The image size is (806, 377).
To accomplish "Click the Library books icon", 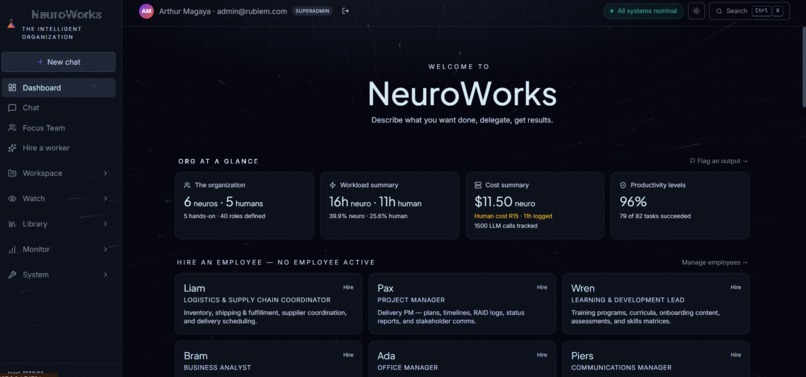I will (12, 224).
